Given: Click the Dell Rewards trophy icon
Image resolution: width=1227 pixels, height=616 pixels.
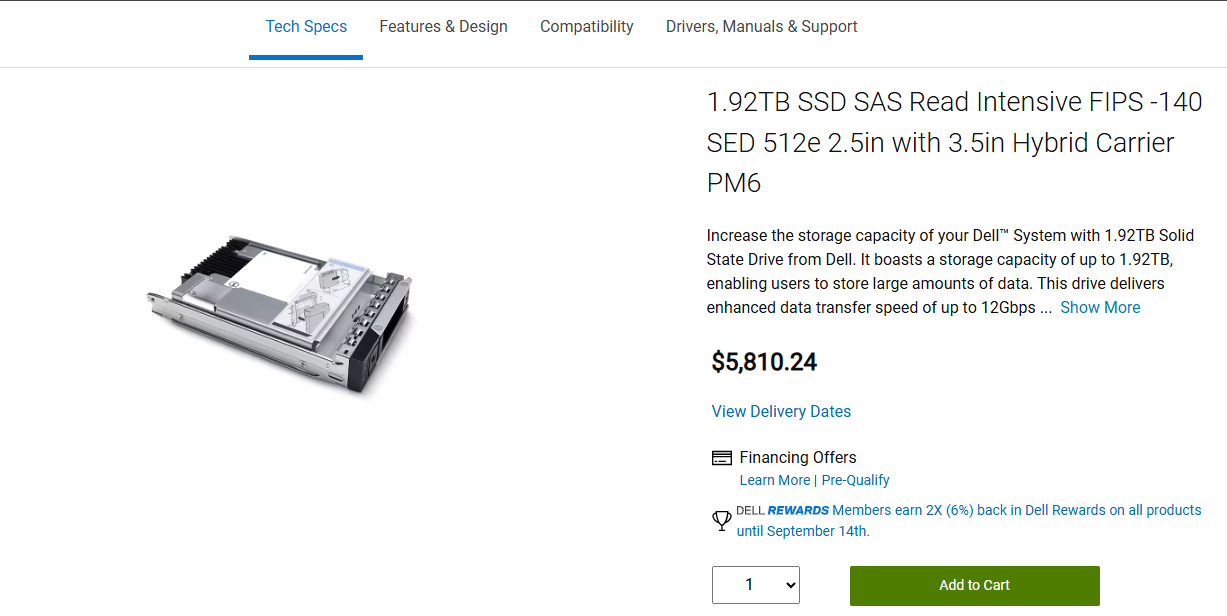Looking at the screenshot, I should tap(721, 521).
